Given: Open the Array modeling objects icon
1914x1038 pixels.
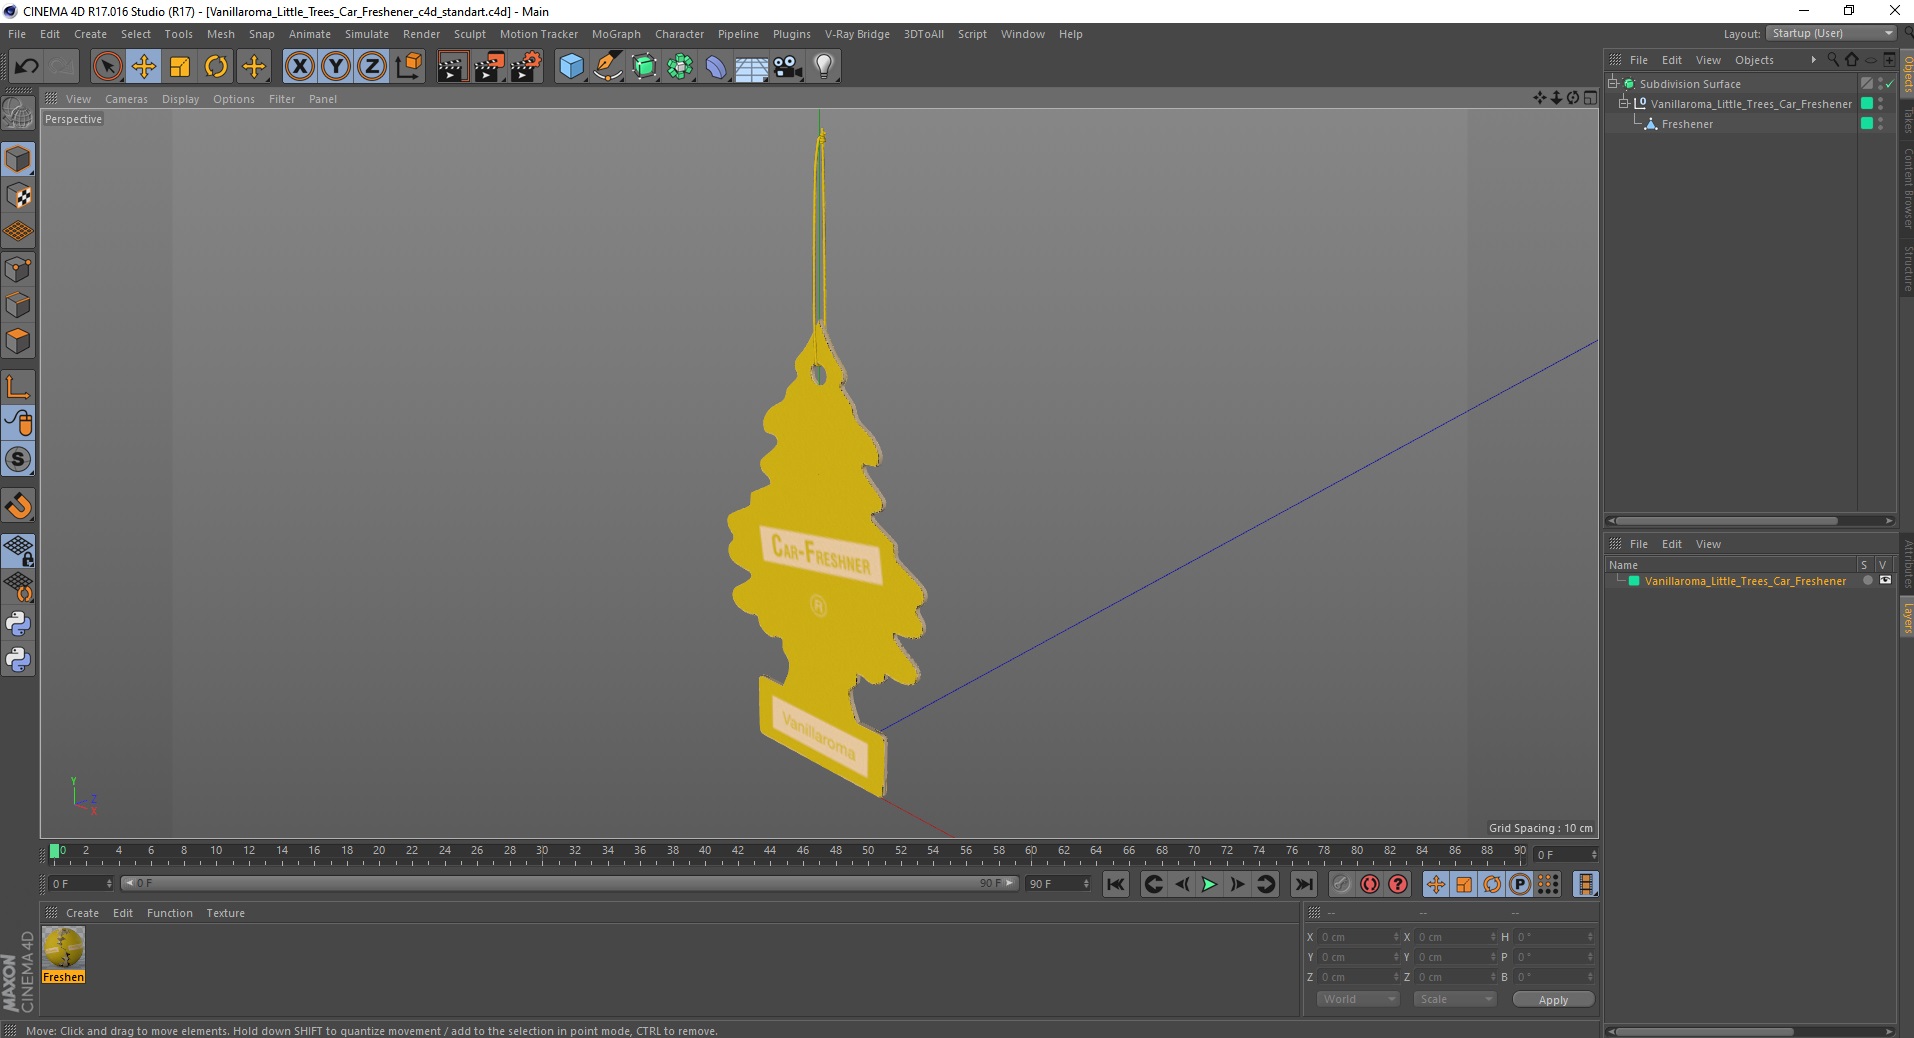Looking at the screenshot, I should click(680, 67).
